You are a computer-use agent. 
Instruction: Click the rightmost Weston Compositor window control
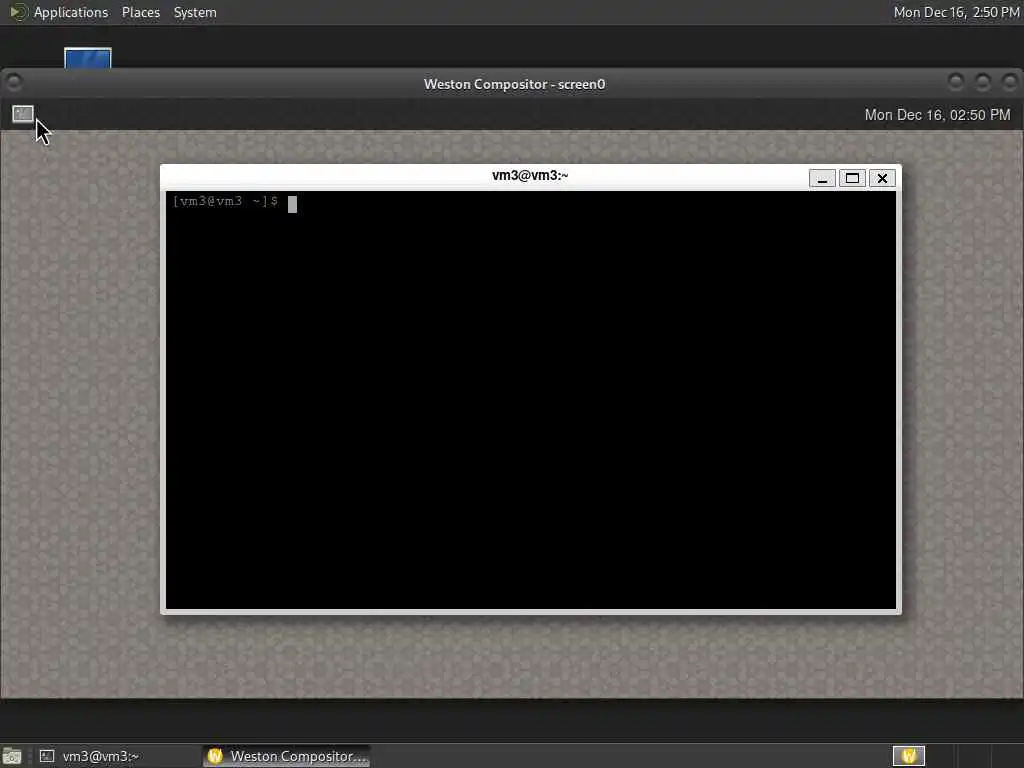coord(1010,82)
